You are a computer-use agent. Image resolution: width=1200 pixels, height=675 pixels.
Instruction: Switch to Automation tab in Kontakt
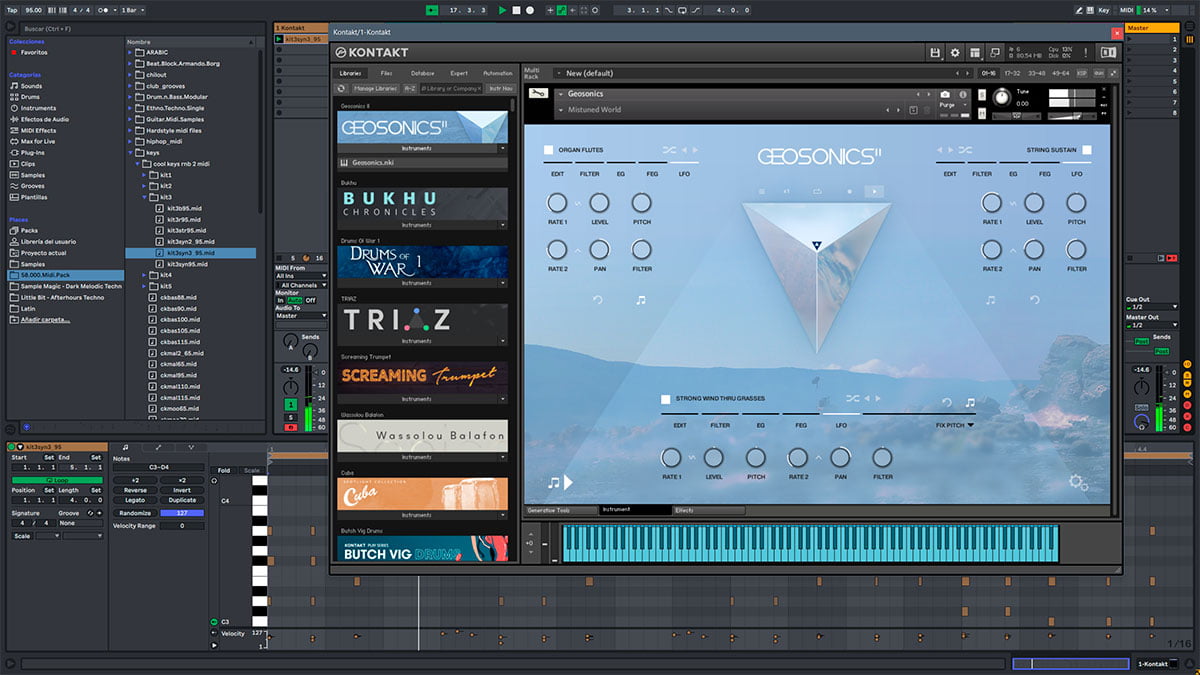point(497,73)
